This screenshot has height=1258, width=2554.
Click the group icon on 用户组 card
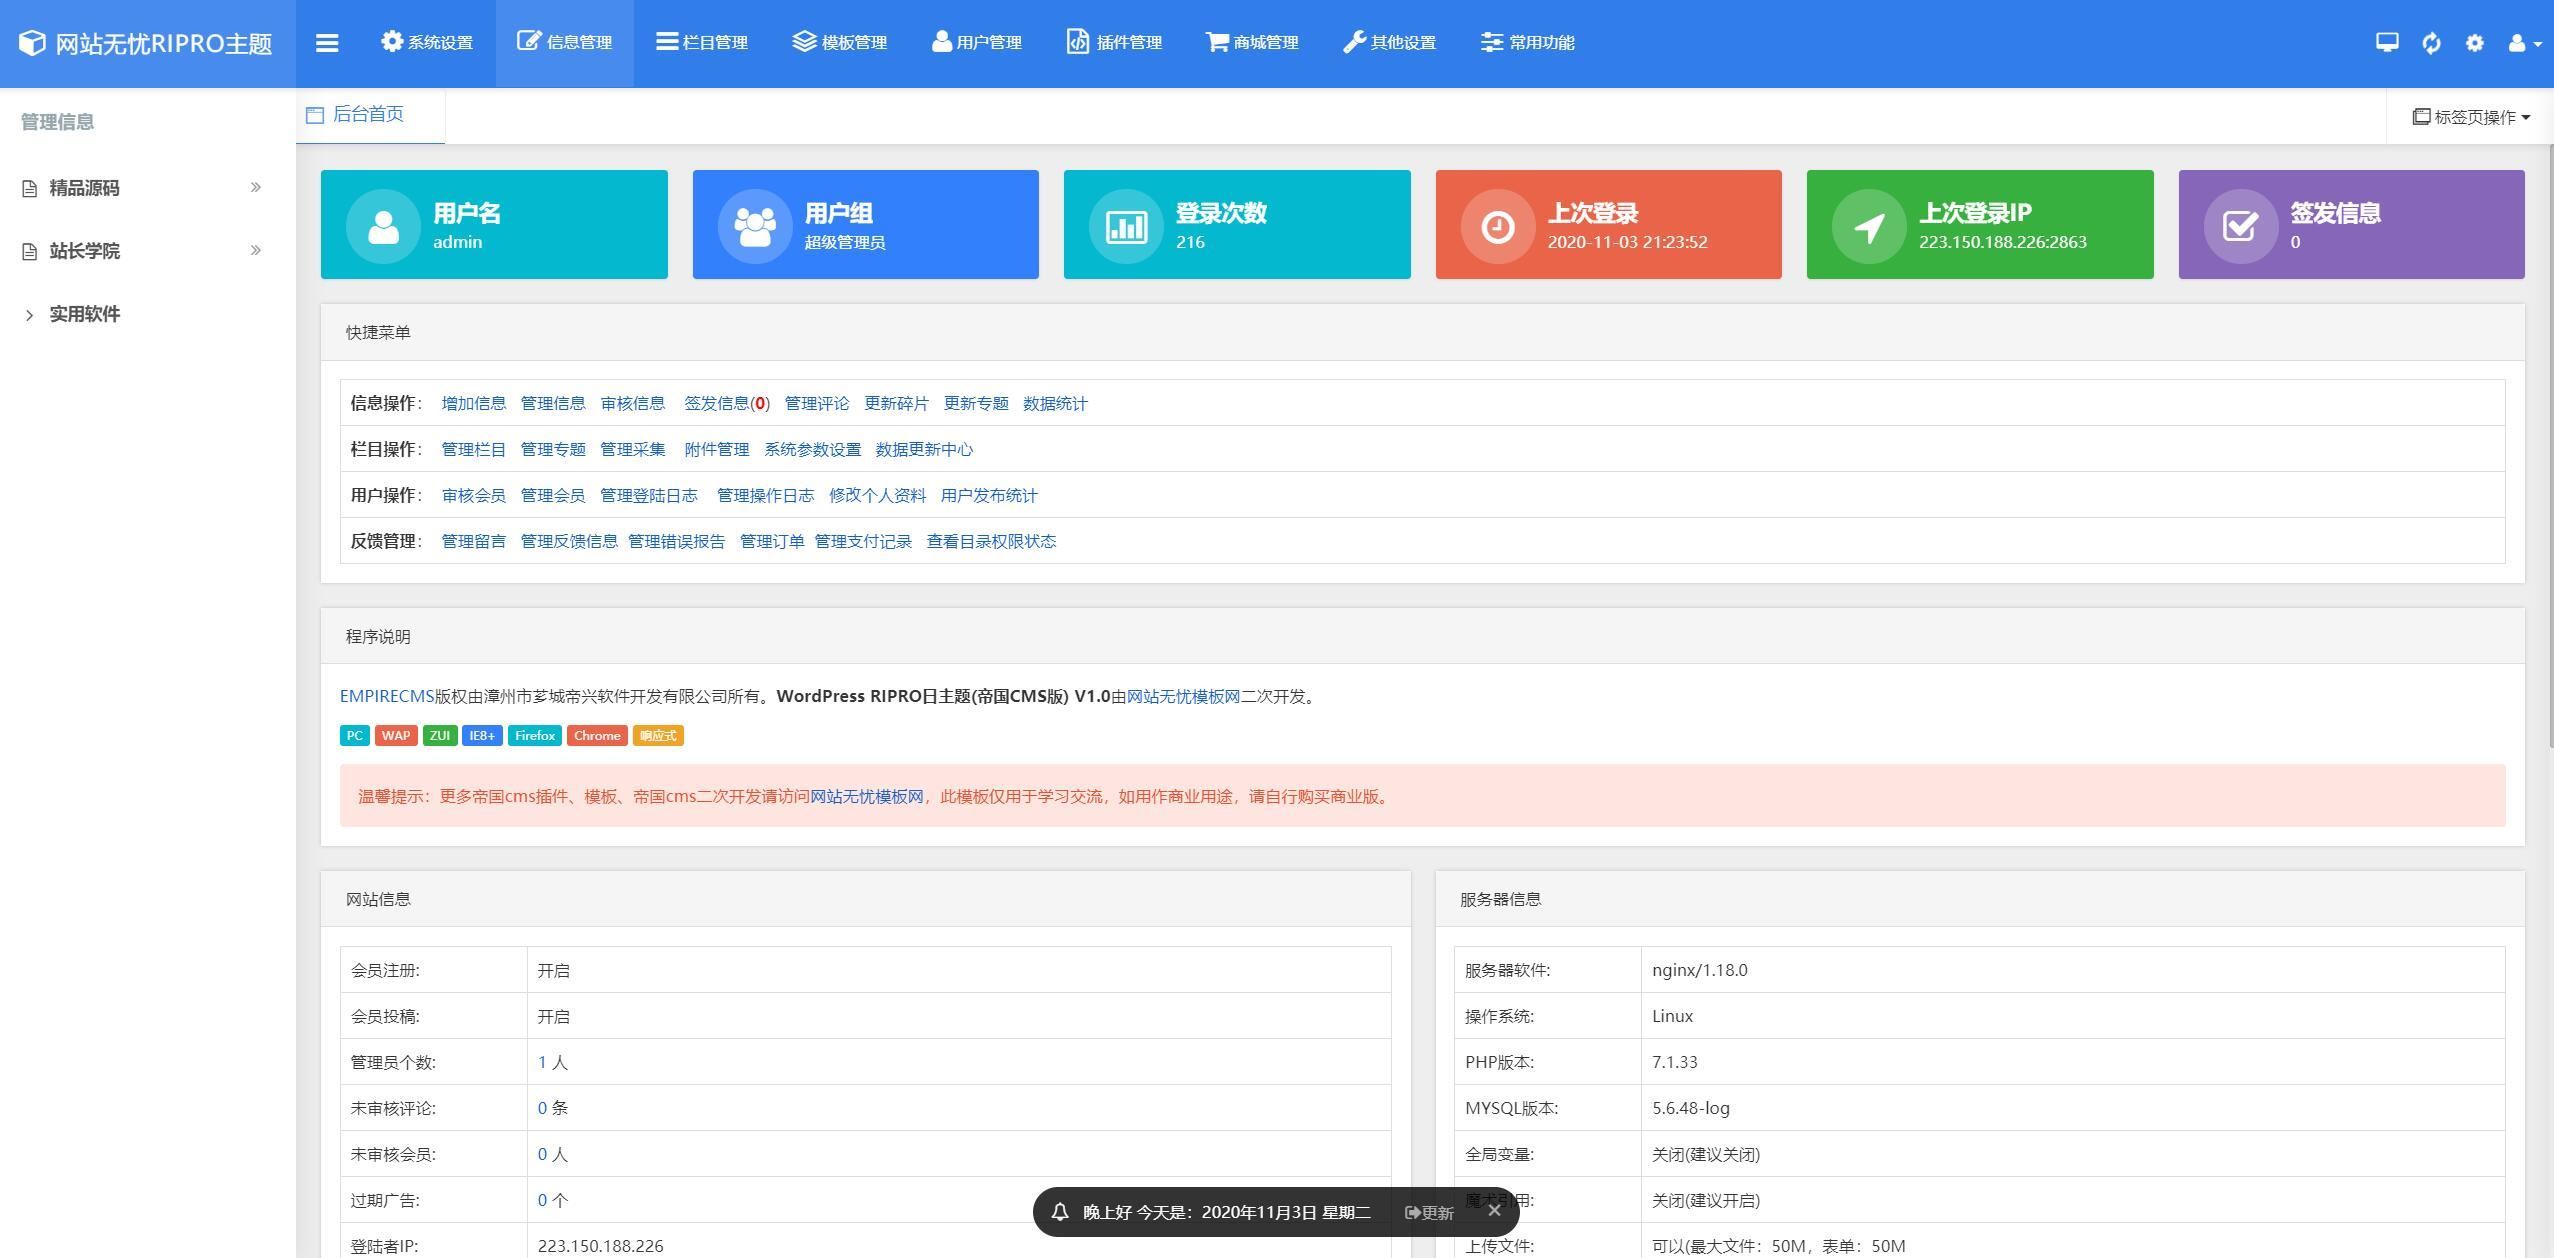[x=755, y=226]
